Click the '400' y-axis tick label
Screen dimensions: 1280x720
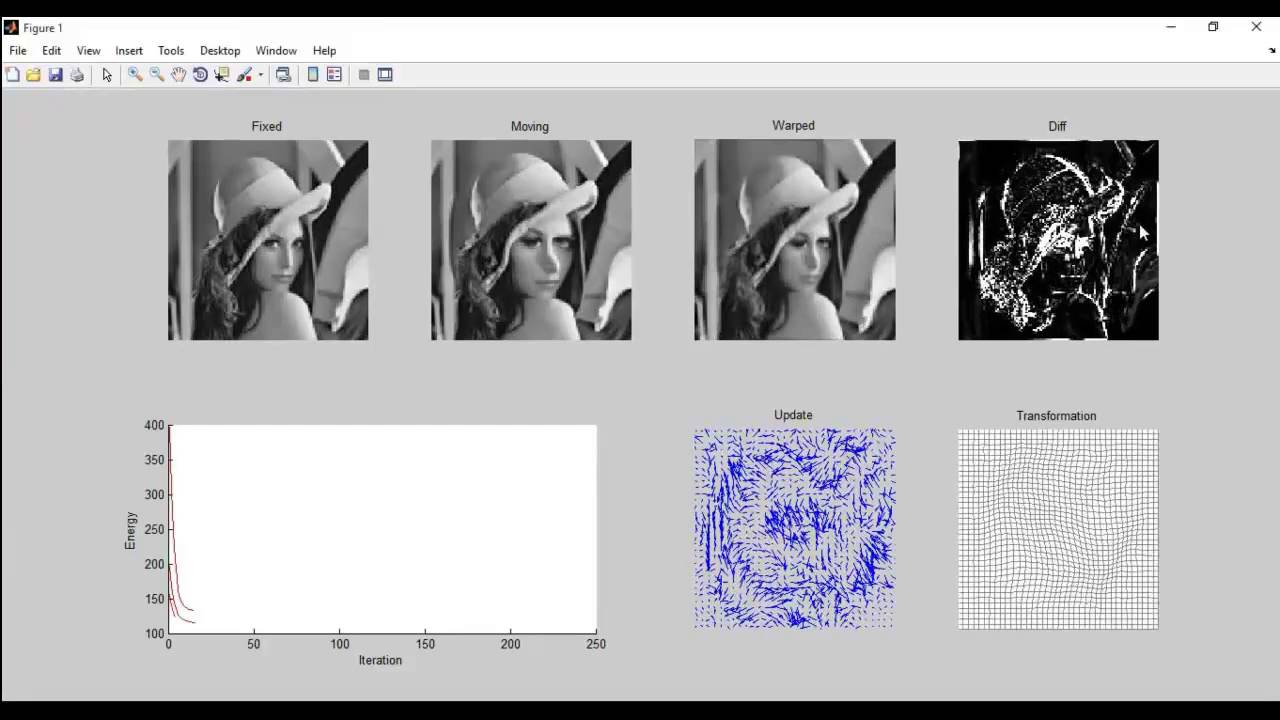tap(154, 426)
